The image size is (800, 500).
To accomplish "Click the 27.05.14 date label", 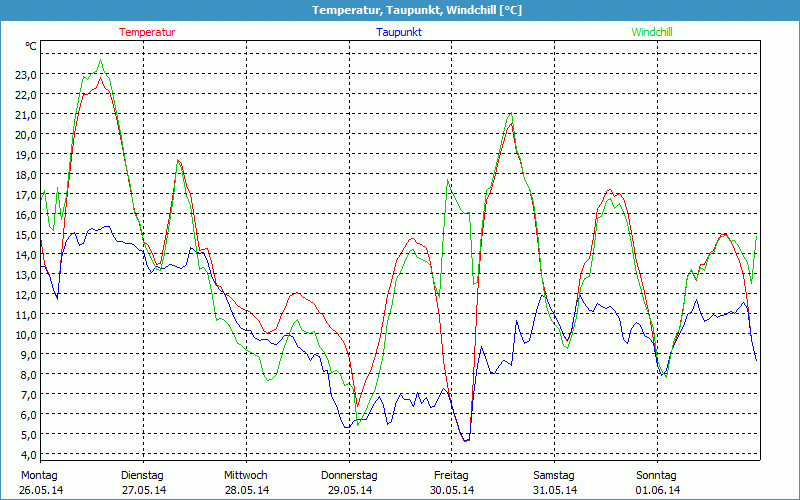I will pos(144,490).
